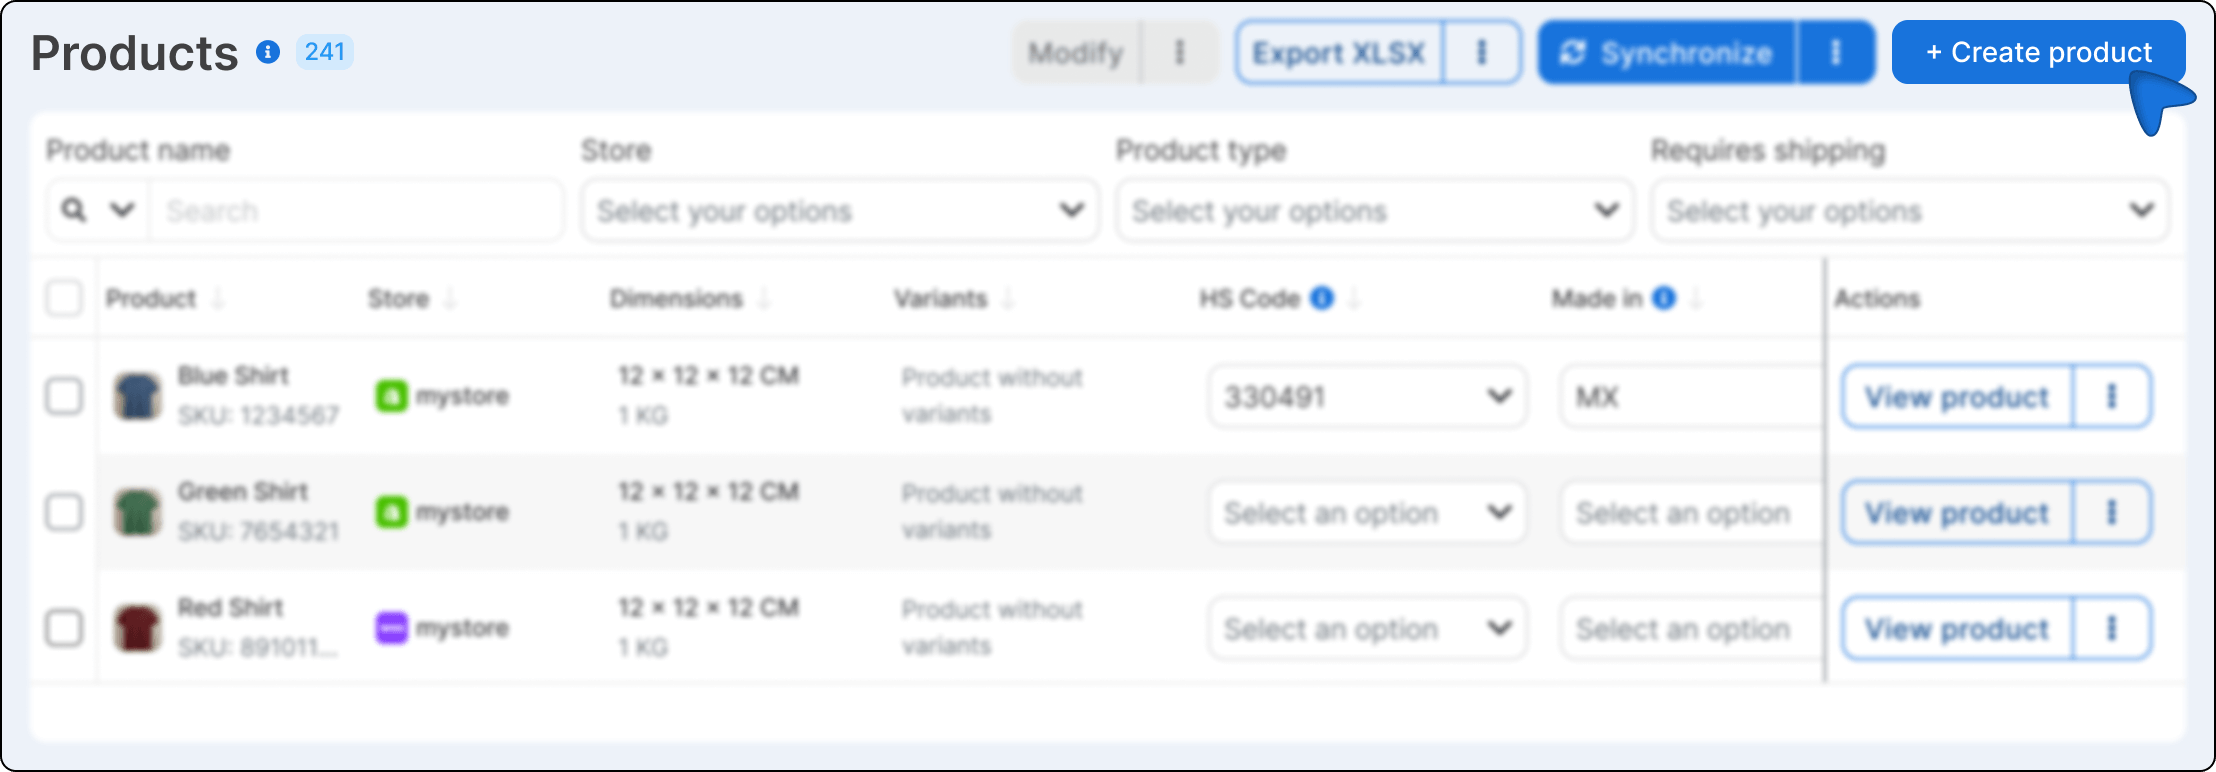The height and width of the screenshot is (772, 2216).
Task: Click the HS Code info icon
Action: 1322,298
